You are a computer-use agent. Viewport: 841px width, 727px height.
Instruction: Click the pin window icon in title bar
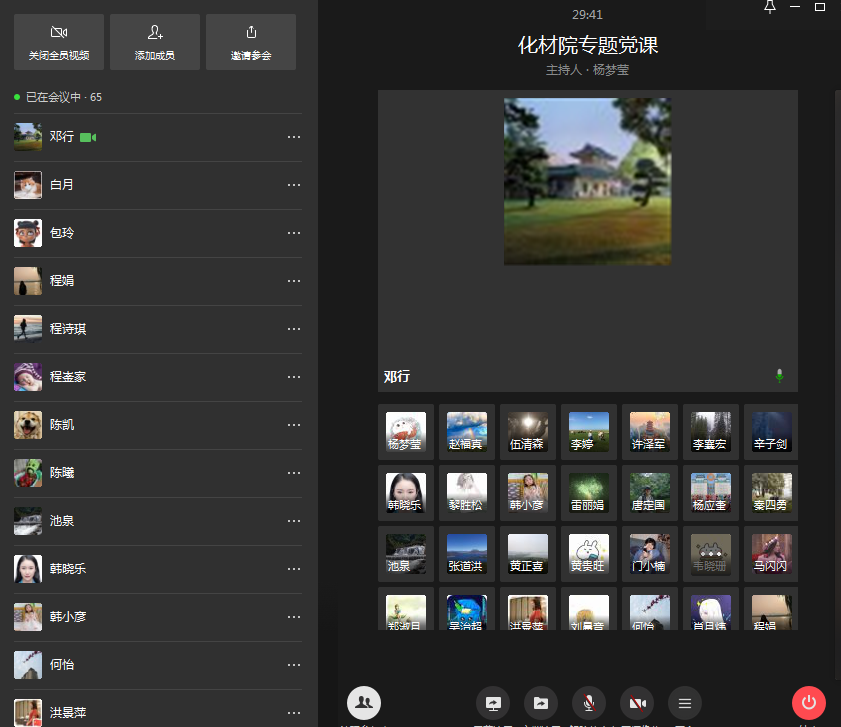click(770, 8)
